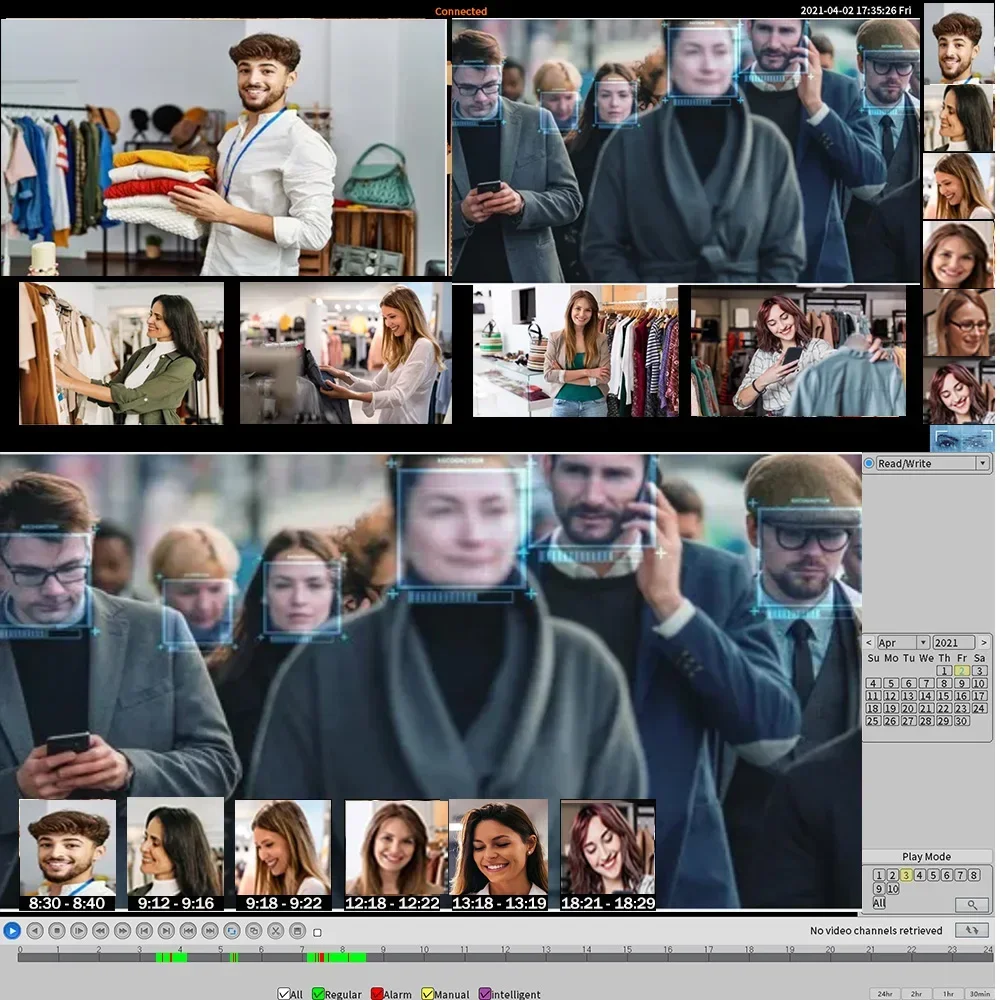
Task: Click the Stop playback icon
Action: click(57, 931)
